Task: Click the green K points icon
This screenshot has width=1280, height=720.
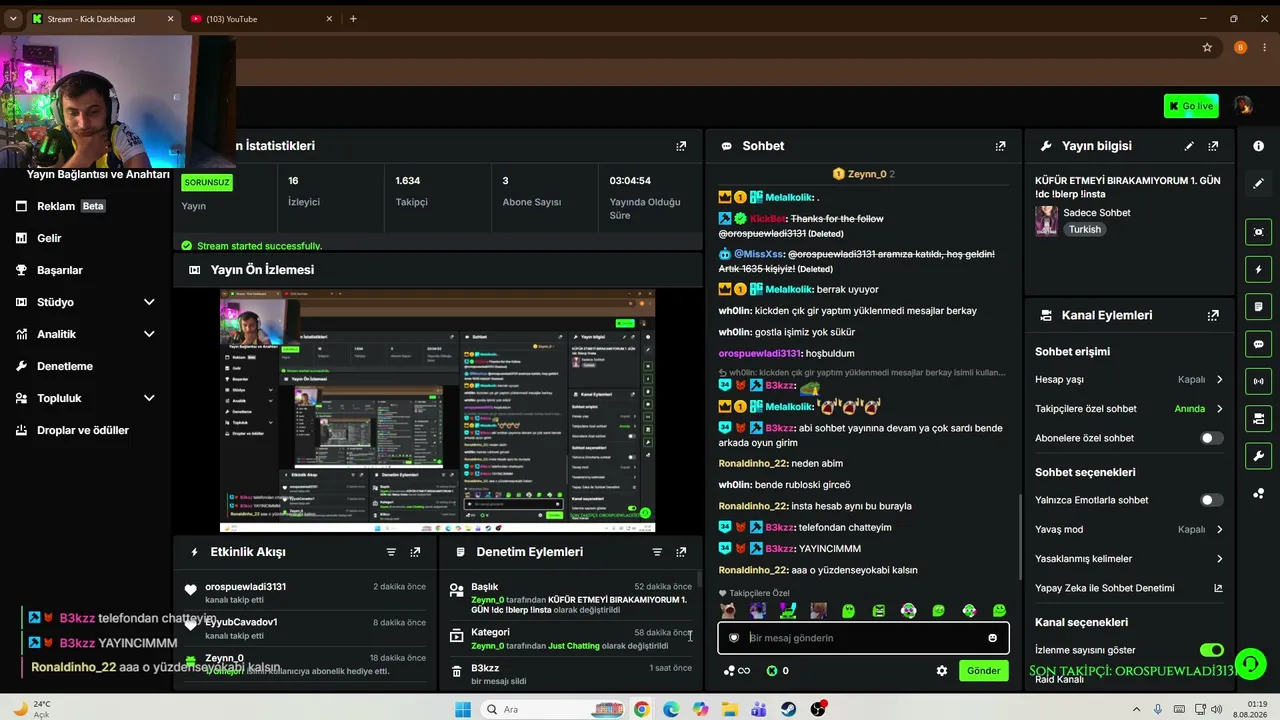Action: coord(771,671)
